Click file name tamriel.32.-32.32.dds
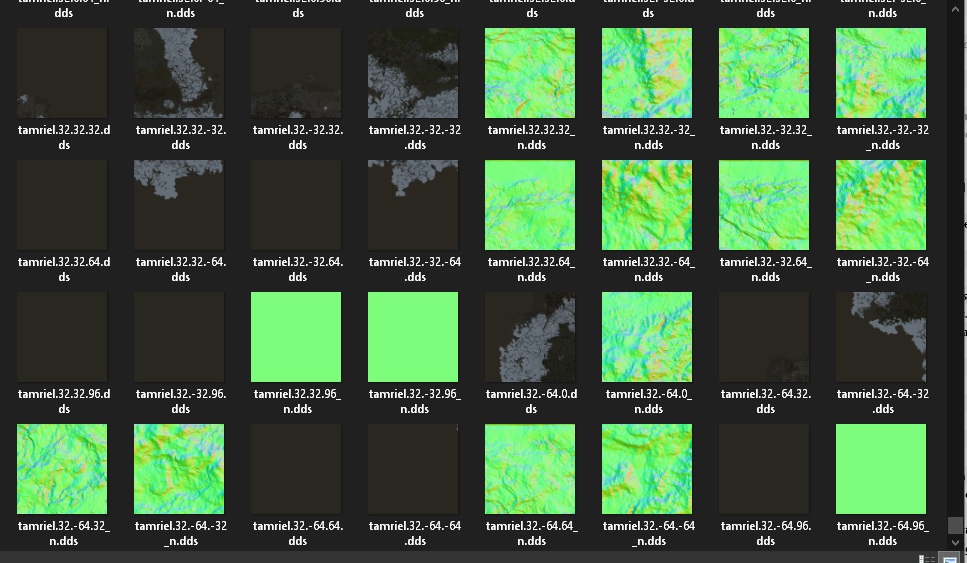Screen dimensions: 967x563 (297, 138)
